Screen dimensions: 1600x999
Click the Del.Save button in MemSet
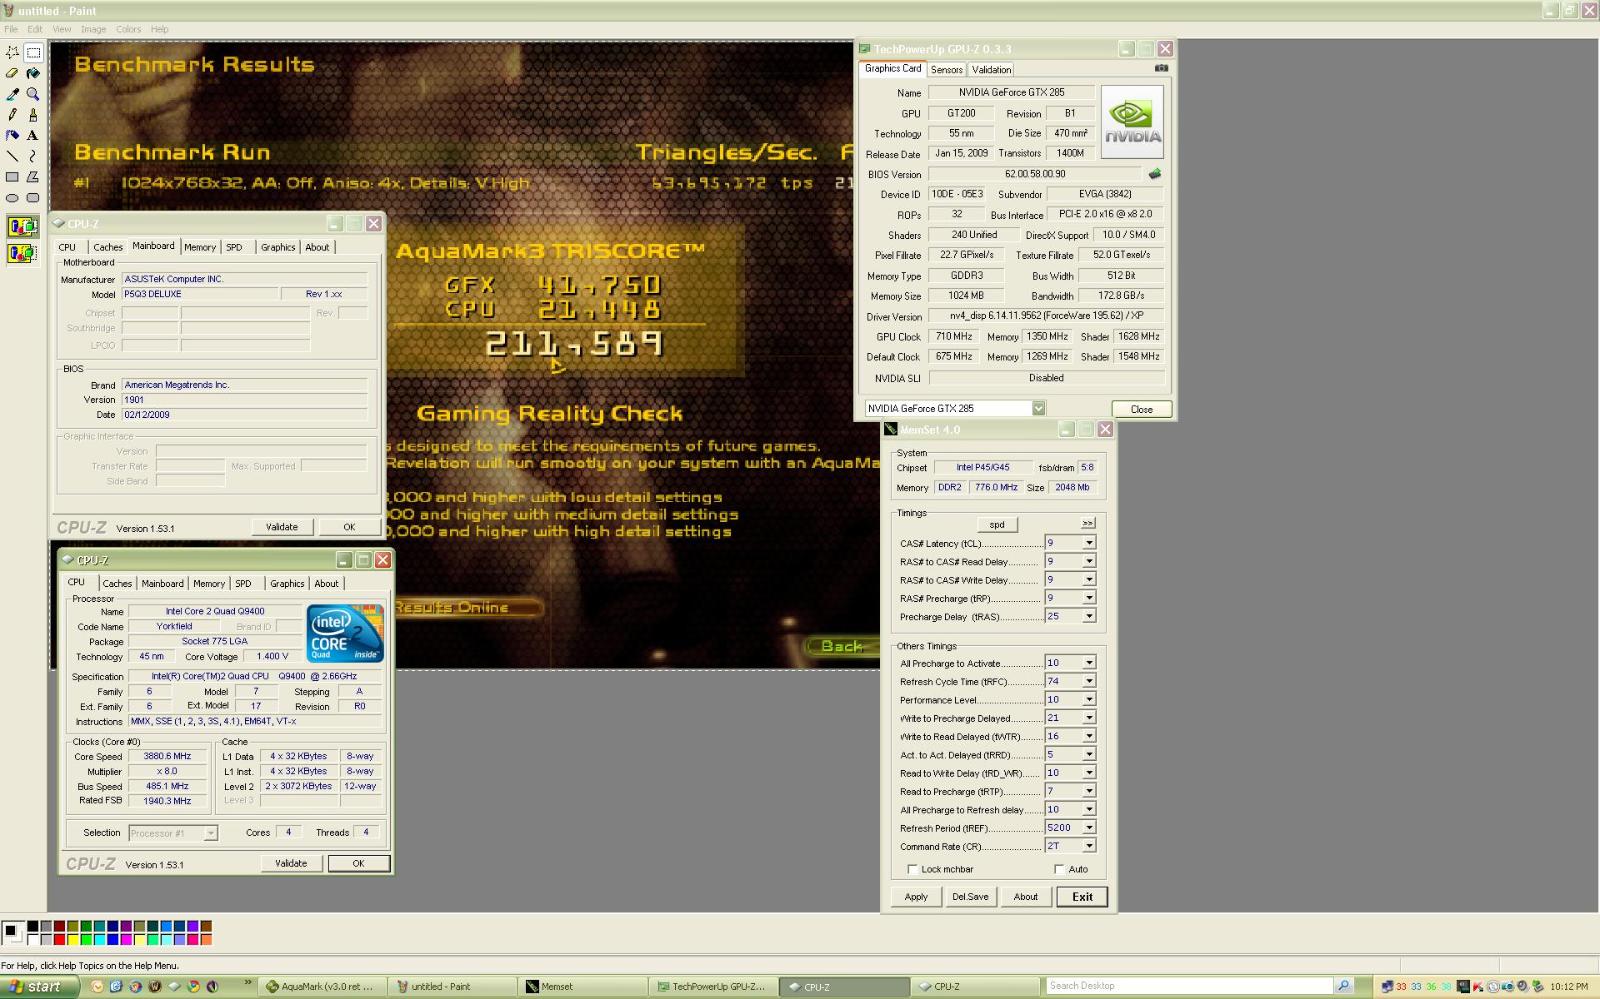pyautogui.click(x=970, y=897)
